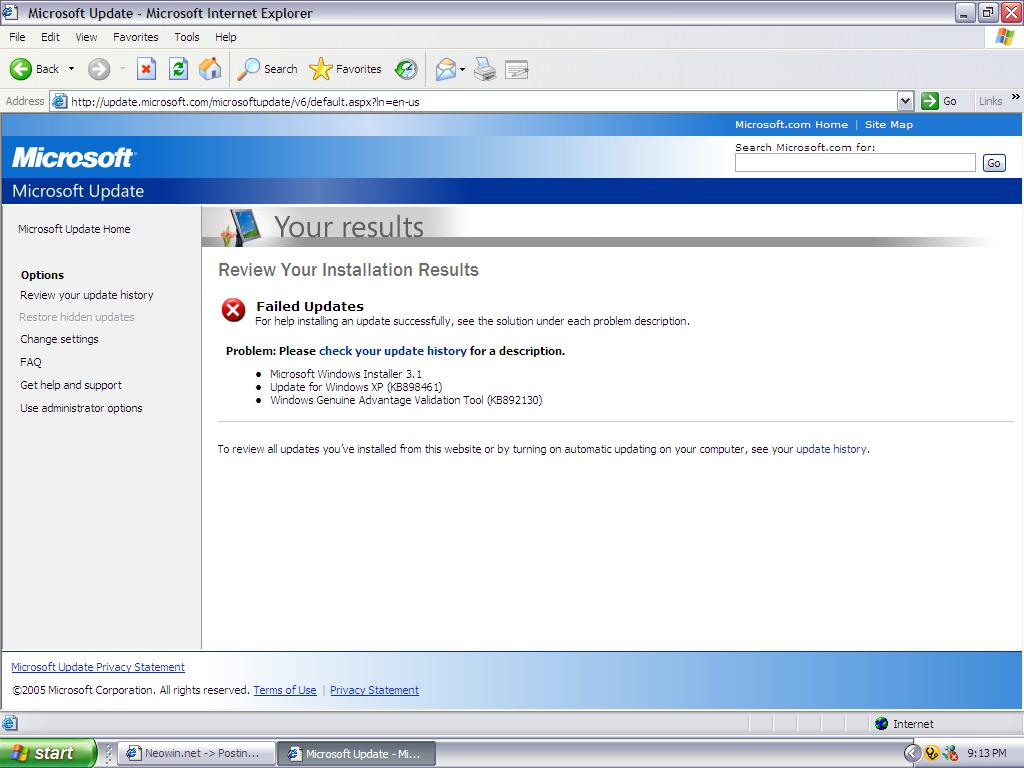Screen dimensions: 1024x768
Task: Open the Back history dropdown arrow
Action: click(71, 69)
